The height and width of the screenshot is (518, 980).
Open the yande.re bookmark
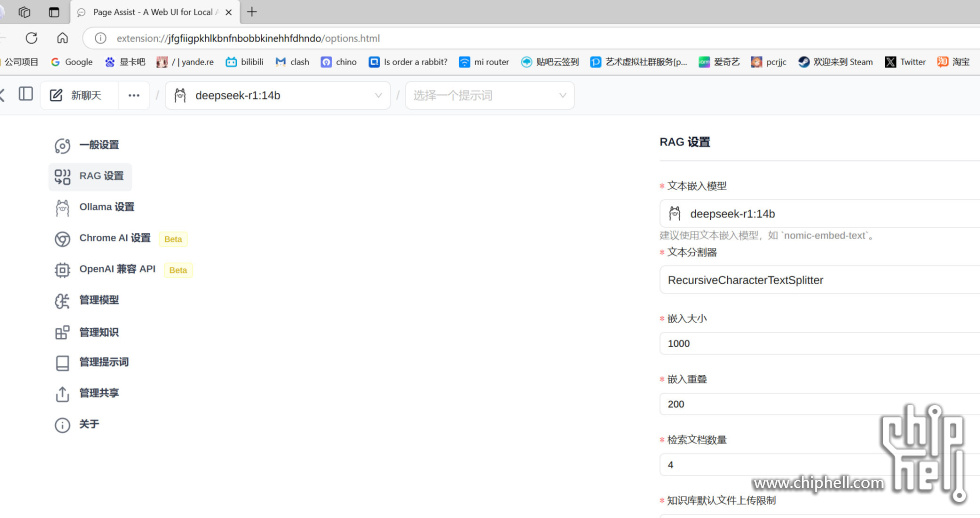(185, 62)
